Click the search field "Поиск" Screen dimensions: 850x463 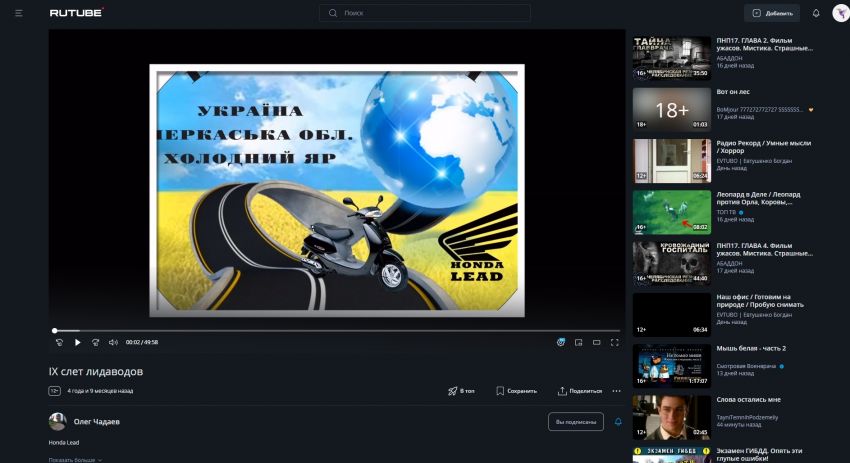click(x=424, y=13)
